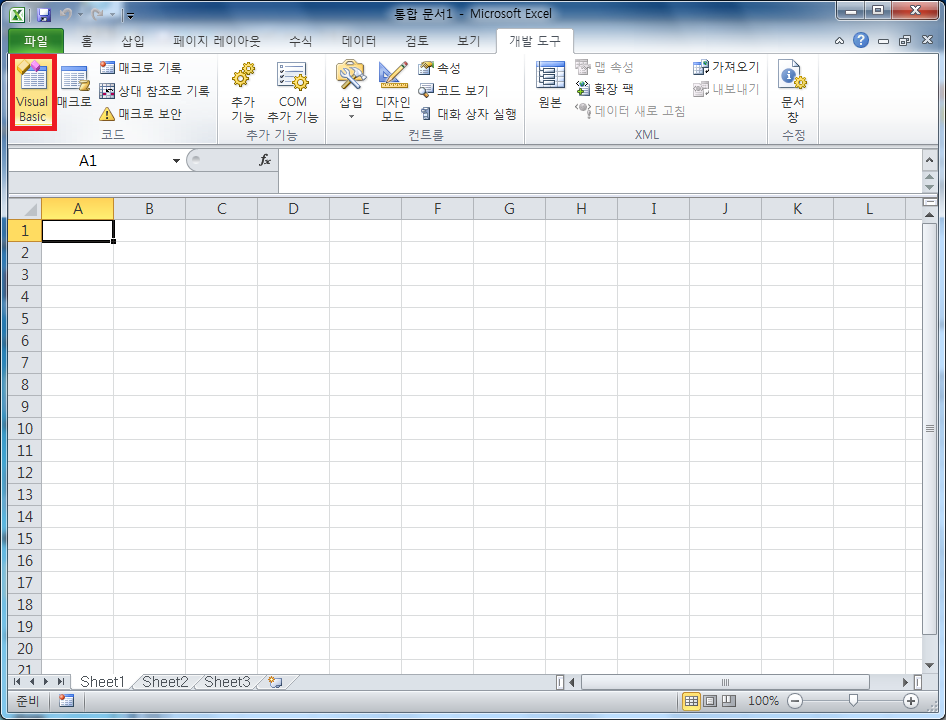Screen dimensions: 946x720
Task: Click the zoom slider handle
Action: coord(853,701)
